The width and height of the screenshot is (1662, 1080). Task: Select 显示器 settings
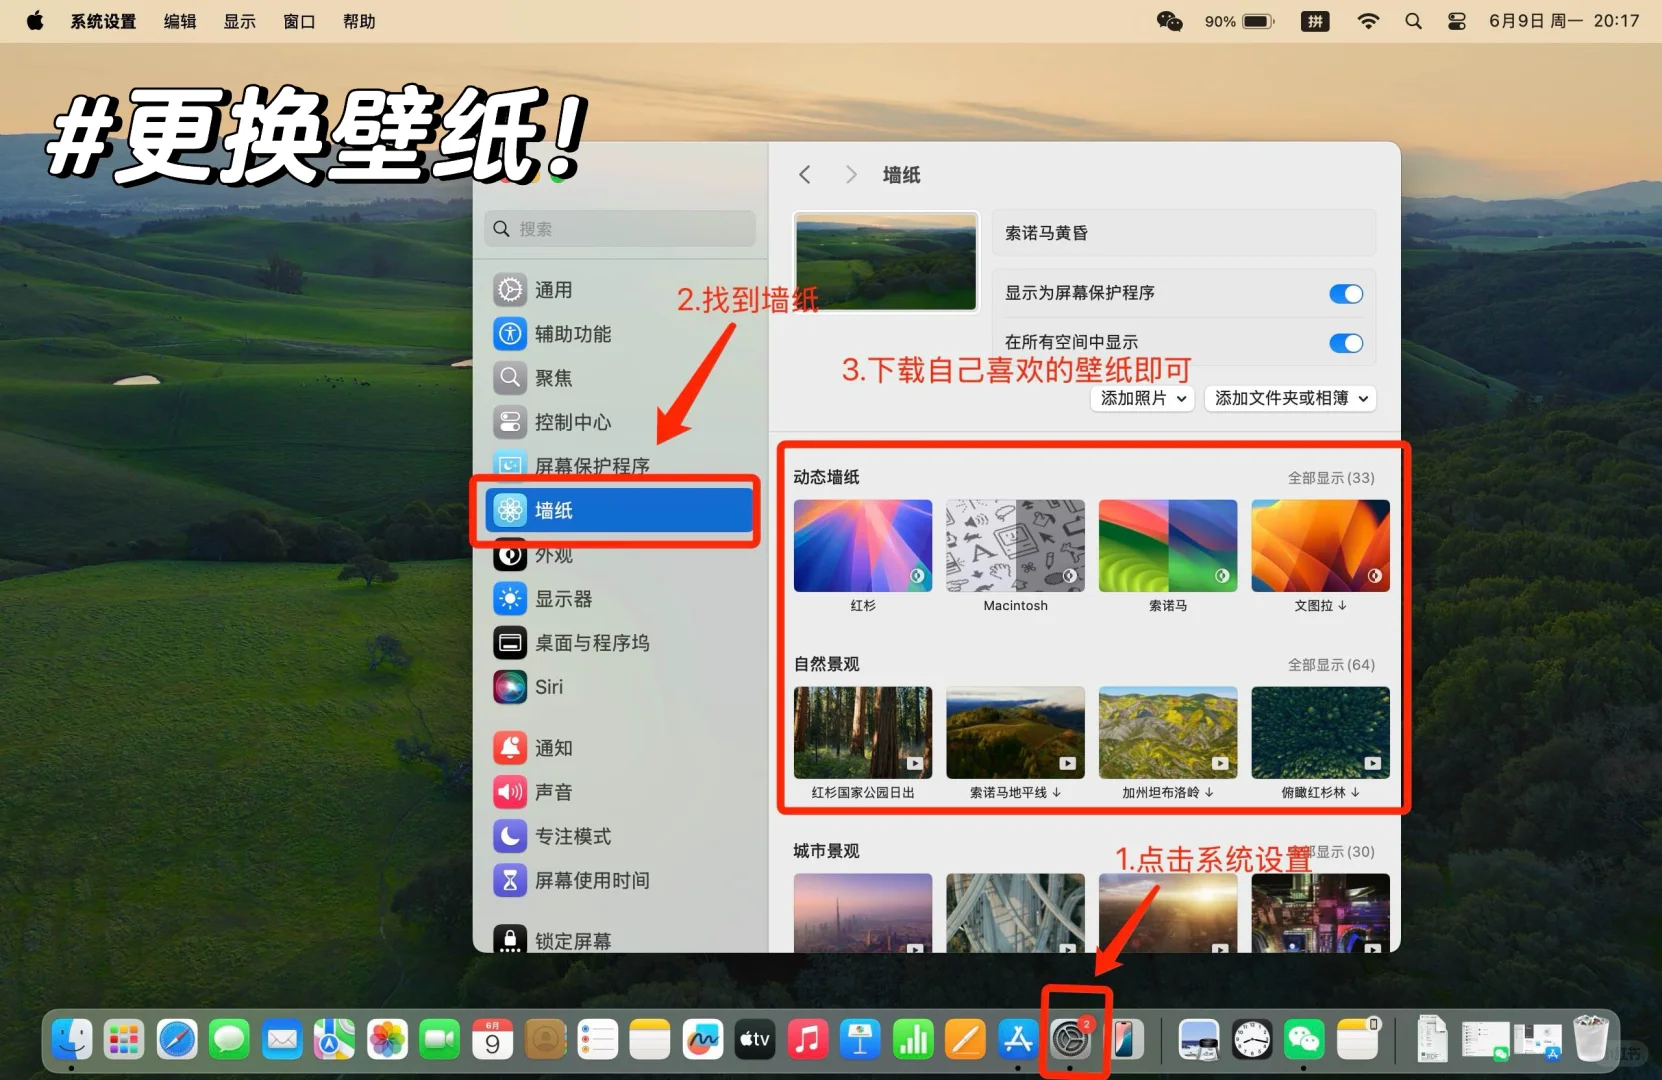tap(564, 598)
